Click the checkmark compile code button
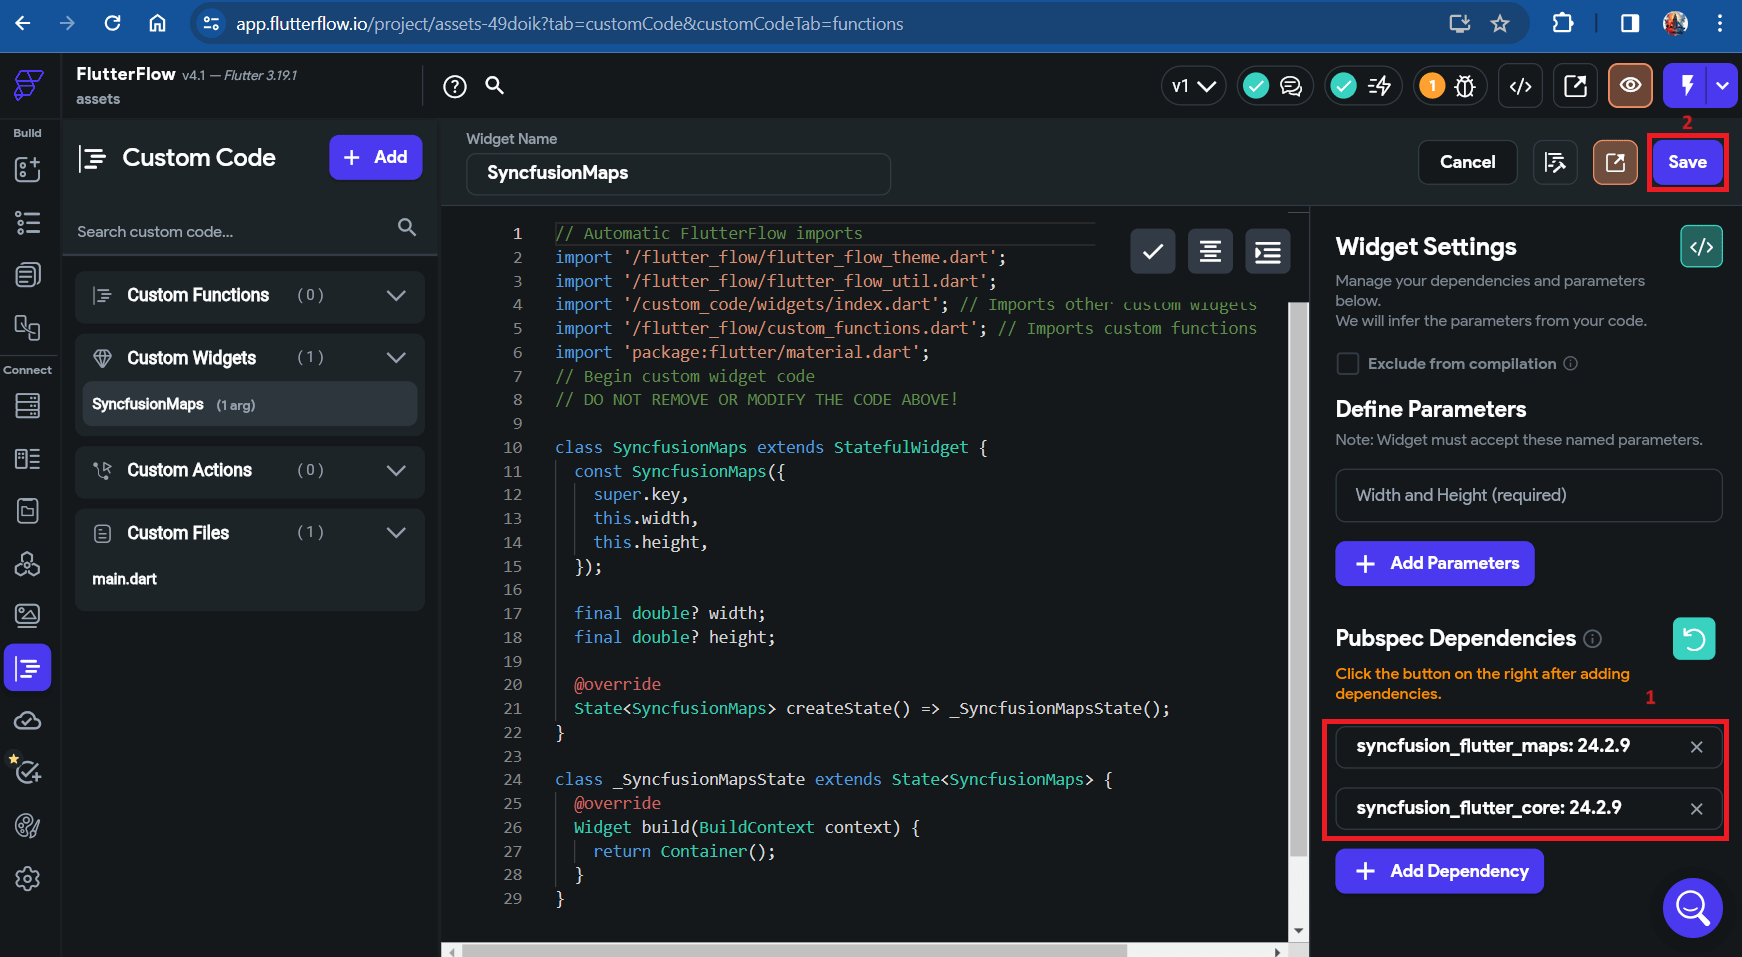 (1152, 251)
